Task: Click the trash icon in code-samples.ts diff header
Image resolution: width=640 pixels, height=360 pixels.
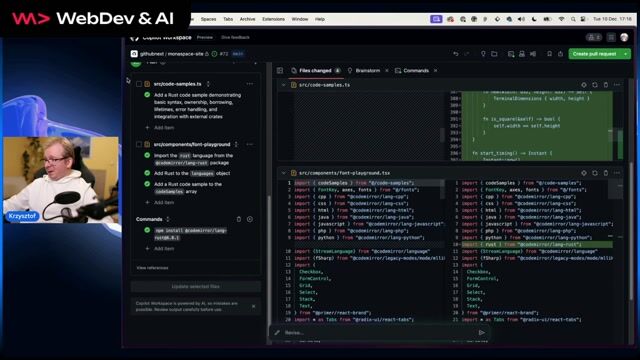Action: tap(606, 85)
